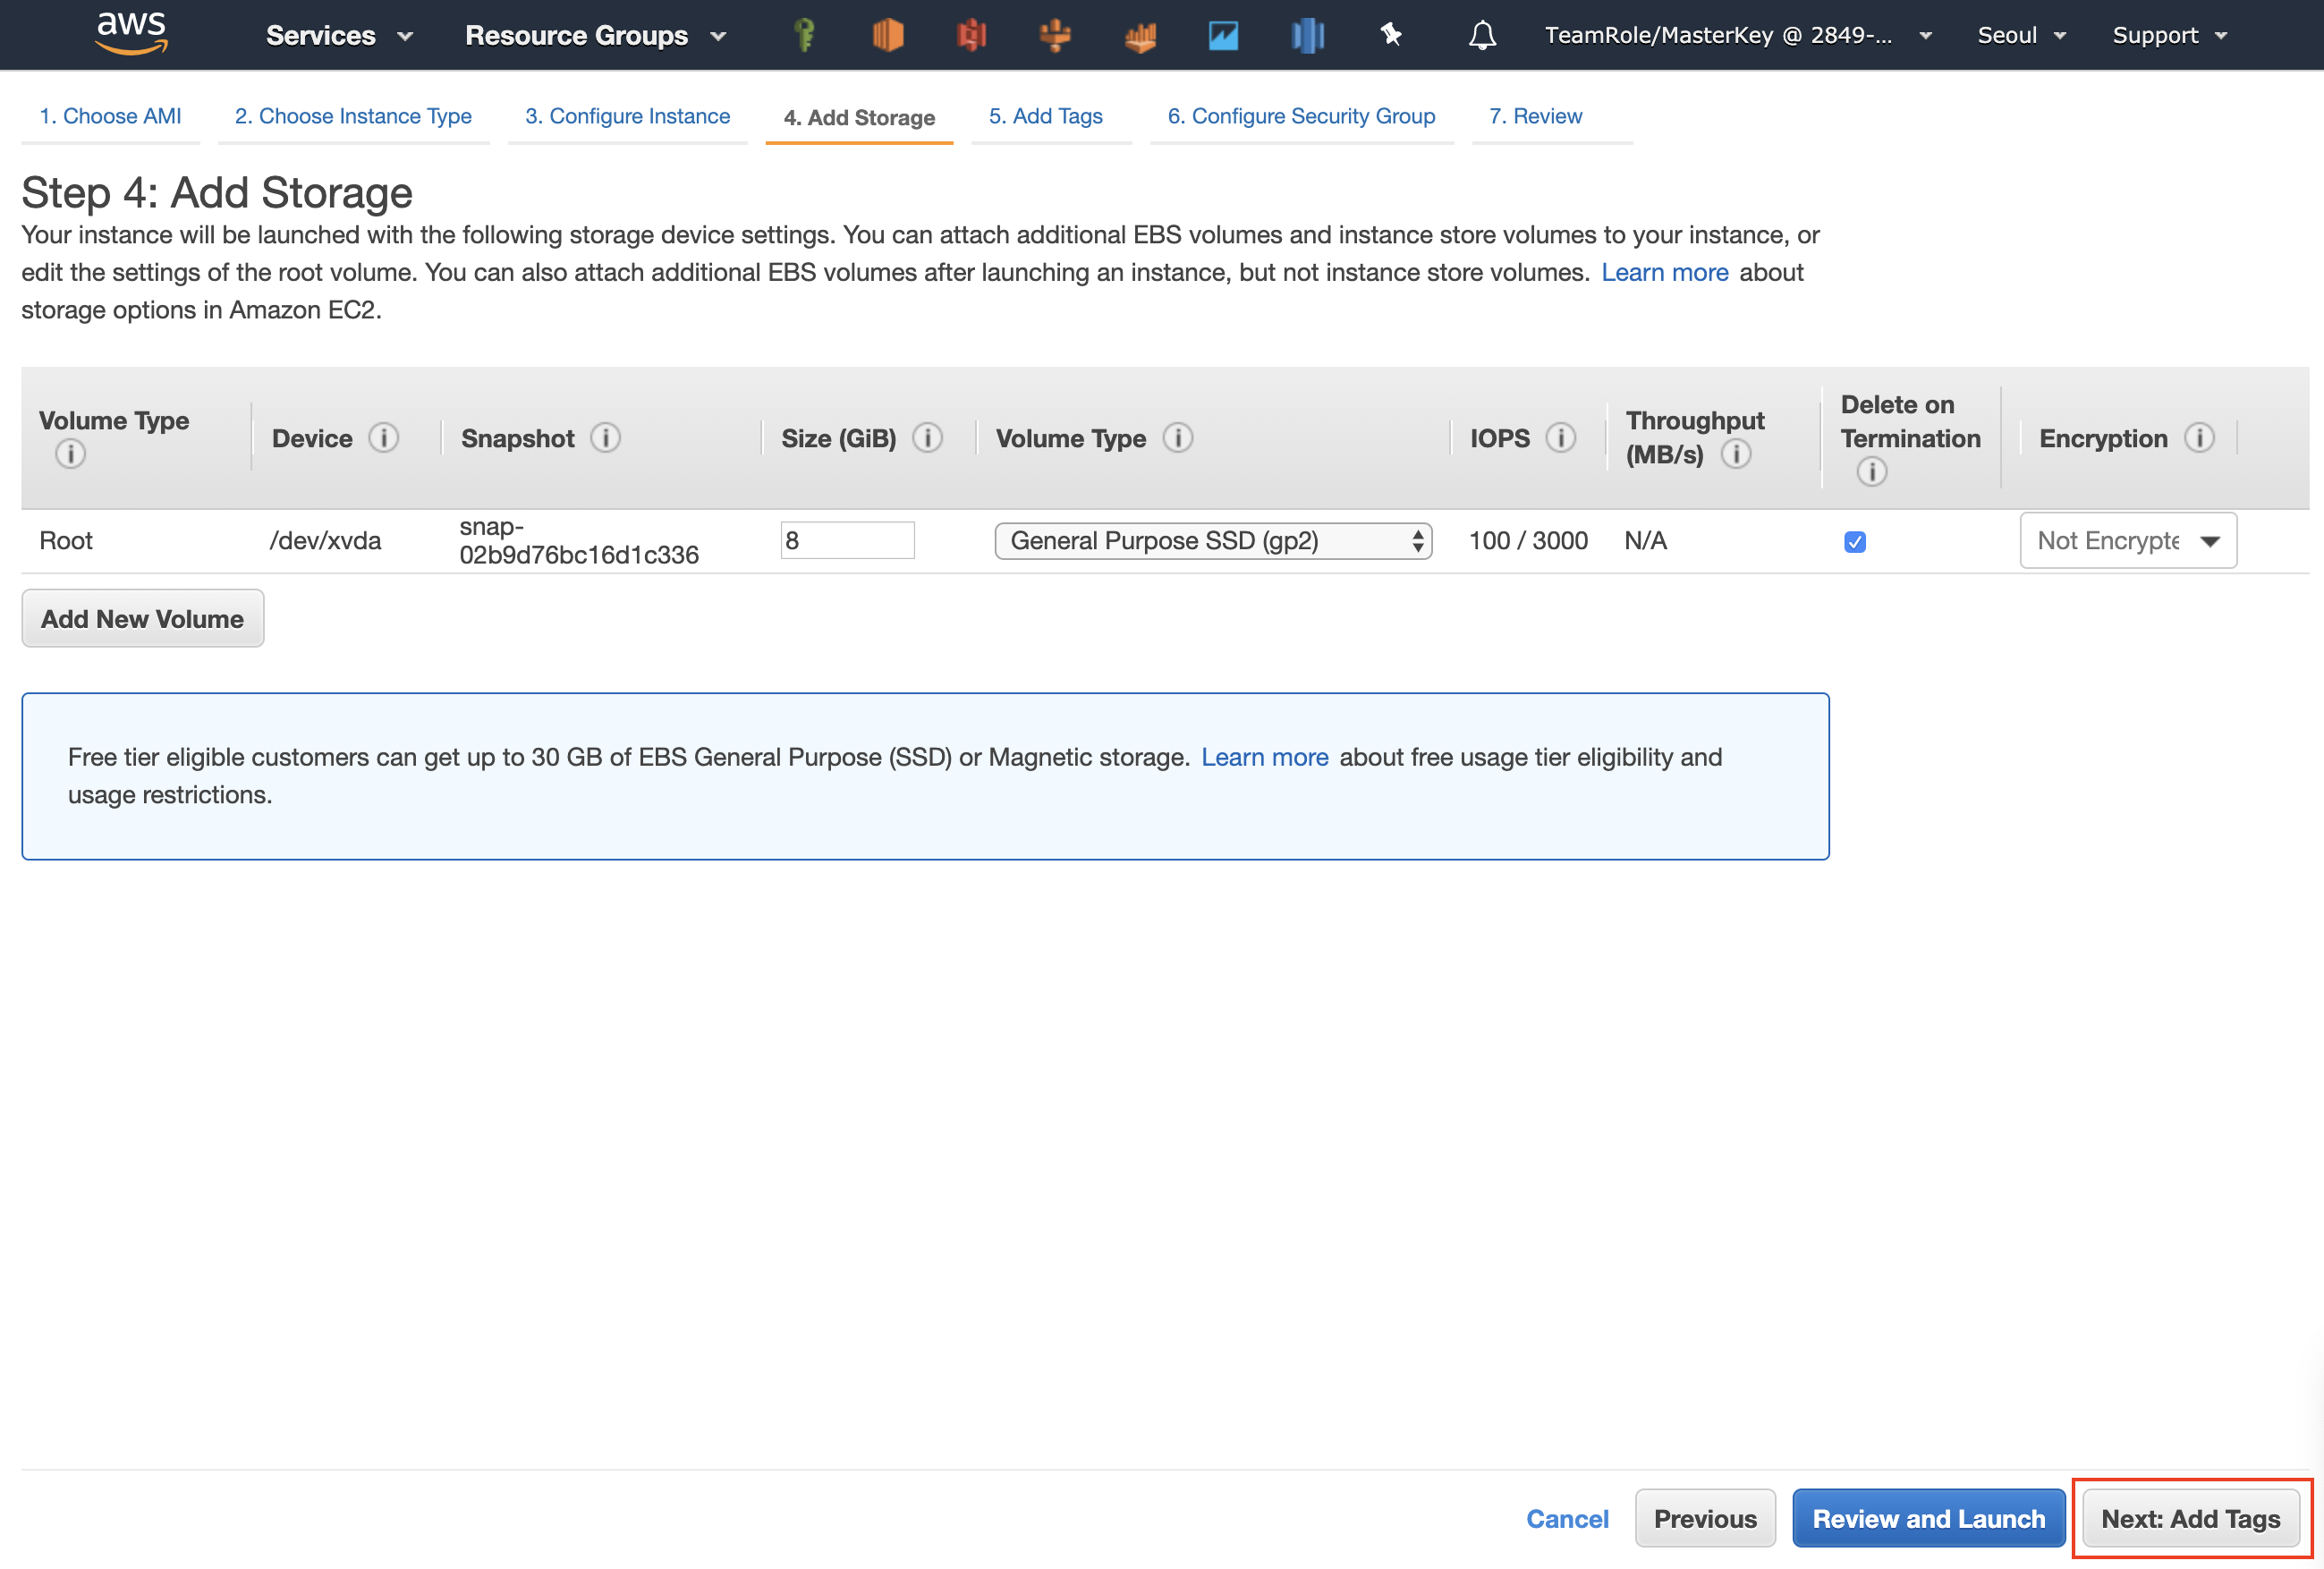
Task: Open the notifications bell icon
Action: 1483,35
